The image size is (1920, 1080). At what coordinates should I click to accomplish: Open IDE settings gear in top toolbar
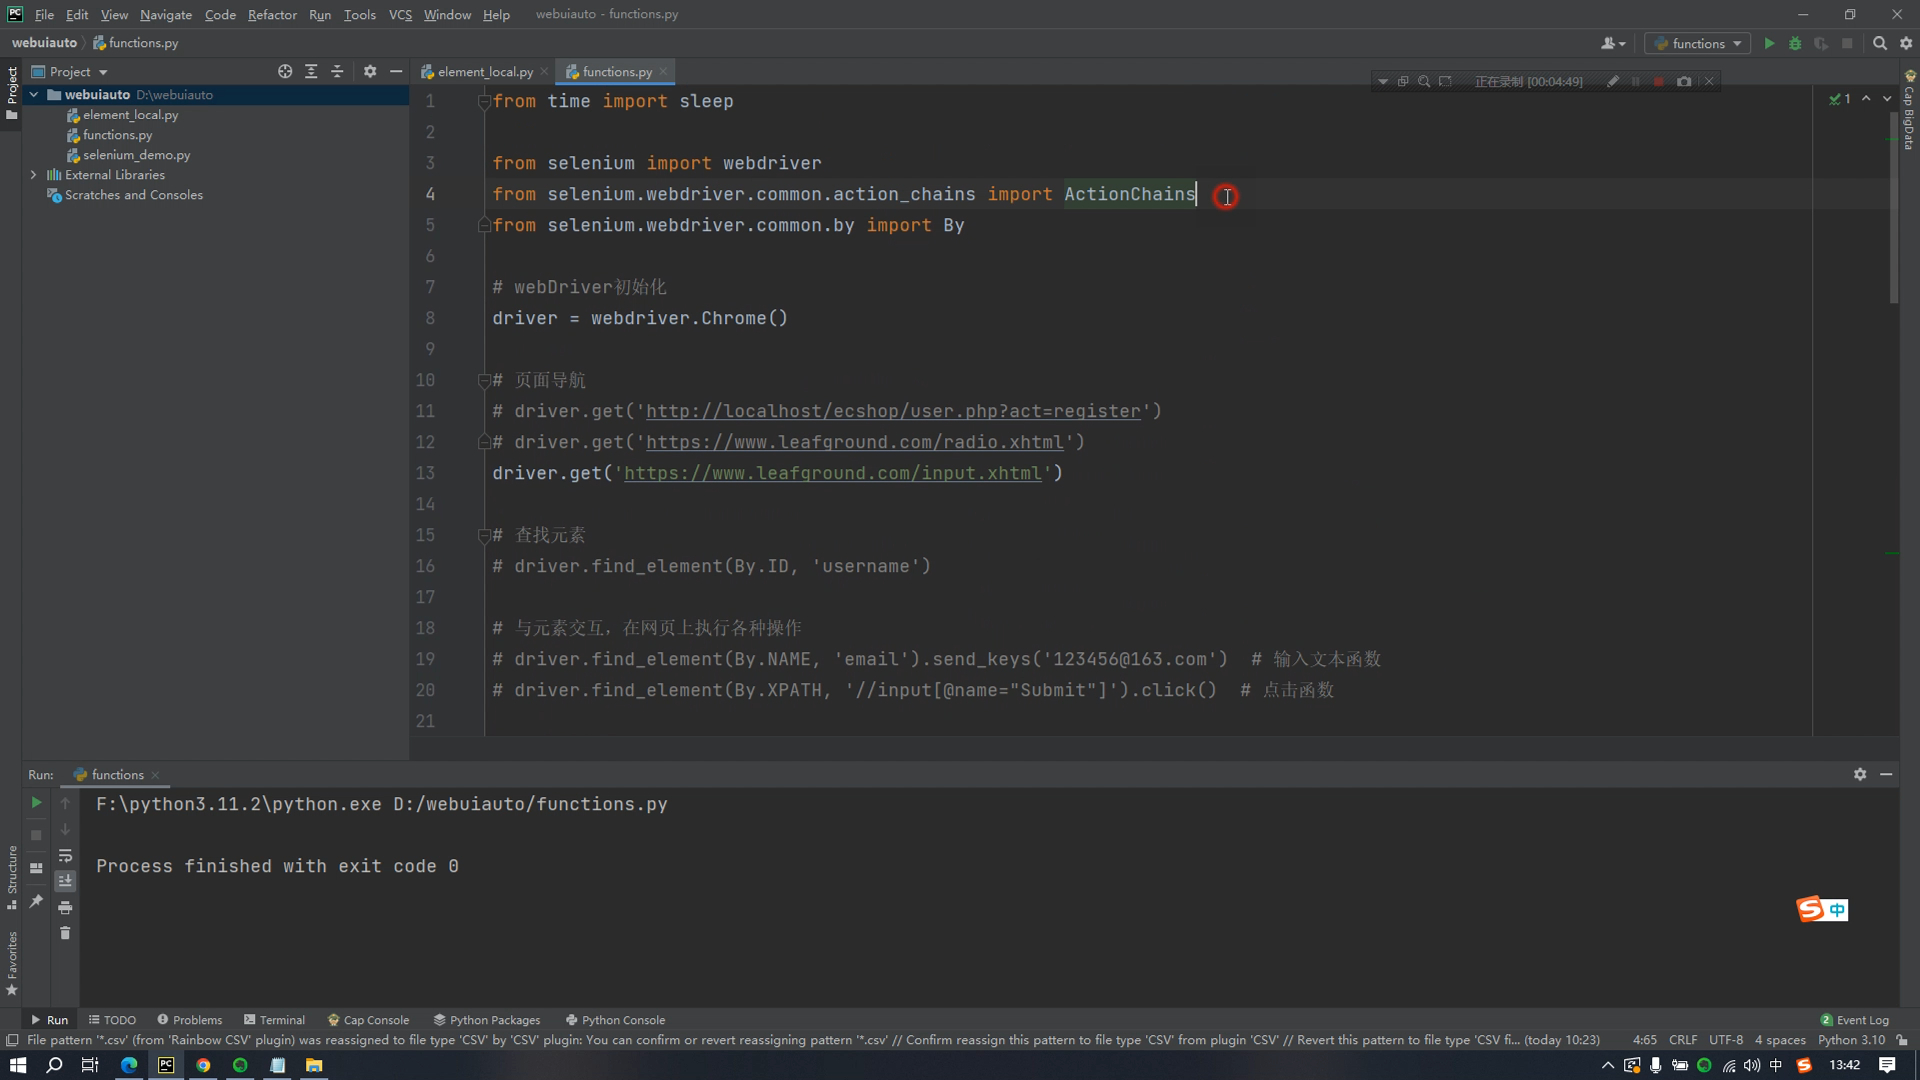click(x=1906, y=43)
